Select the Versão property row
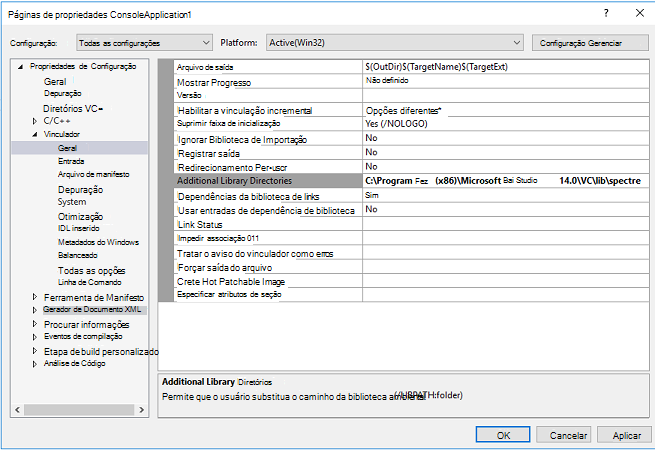 267,95
